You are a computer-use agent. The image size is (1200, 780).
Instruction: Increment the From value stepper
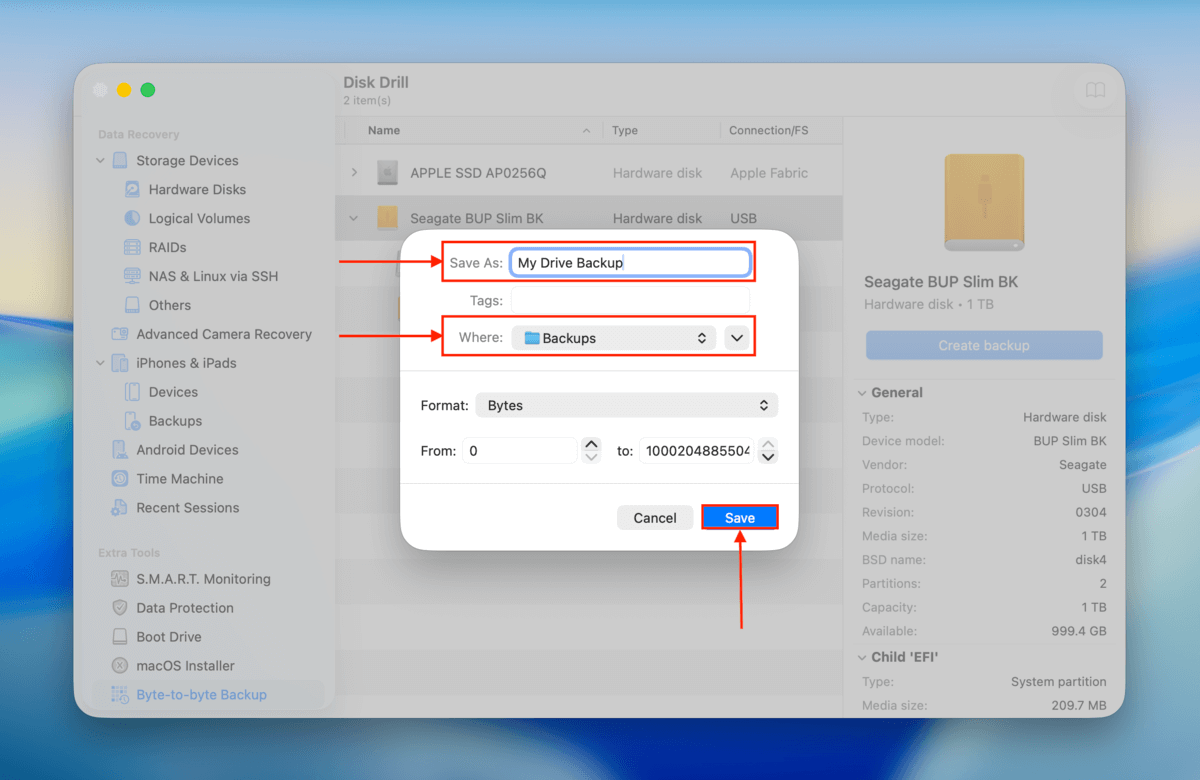pyautogui.click(x=591, y=444)
